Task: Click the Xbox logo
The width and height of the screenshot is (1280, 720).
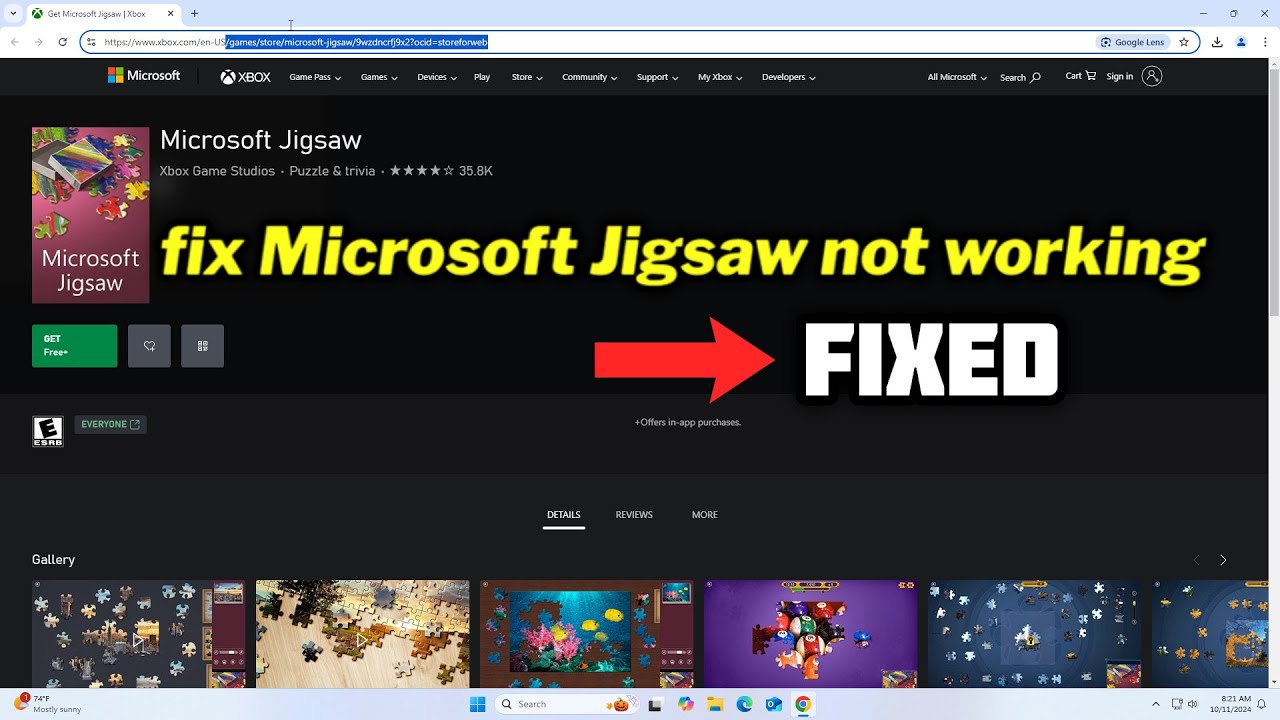Action: tap(246, 77)
